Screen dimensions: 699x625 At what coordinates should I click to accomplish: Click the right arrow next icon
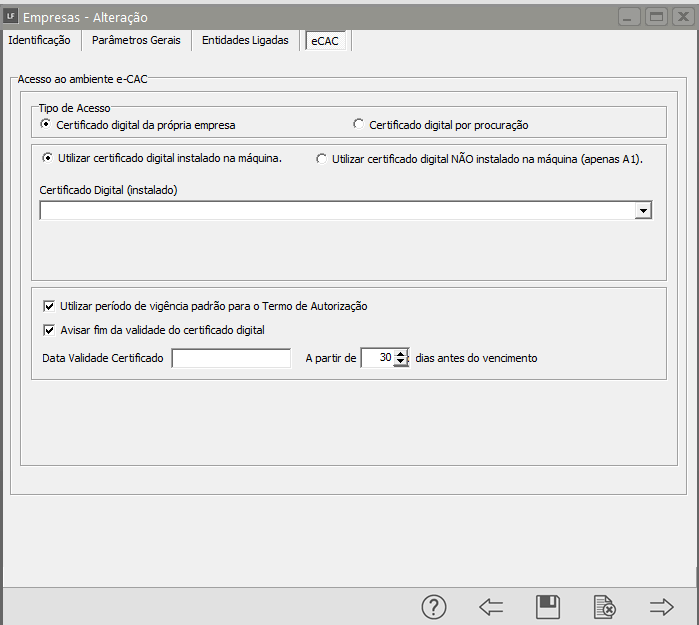(661, 606)
